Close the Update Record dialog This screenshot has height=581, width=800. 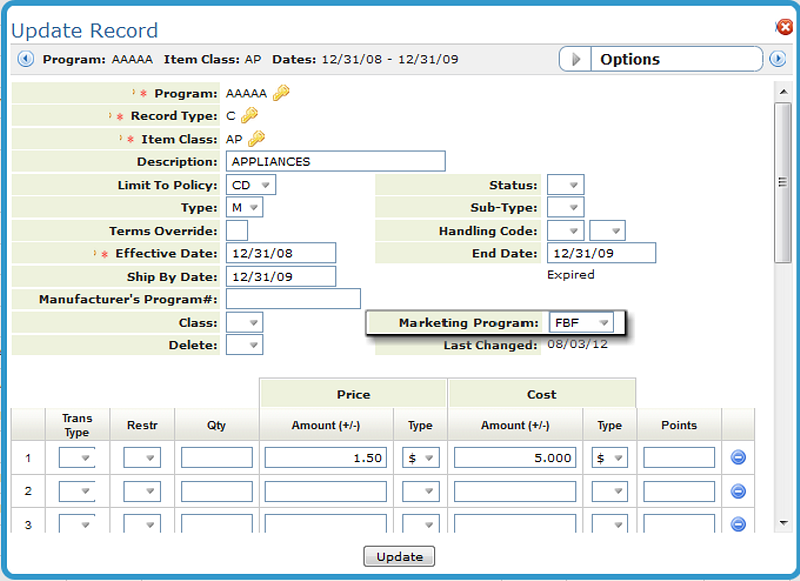point(784,28)
